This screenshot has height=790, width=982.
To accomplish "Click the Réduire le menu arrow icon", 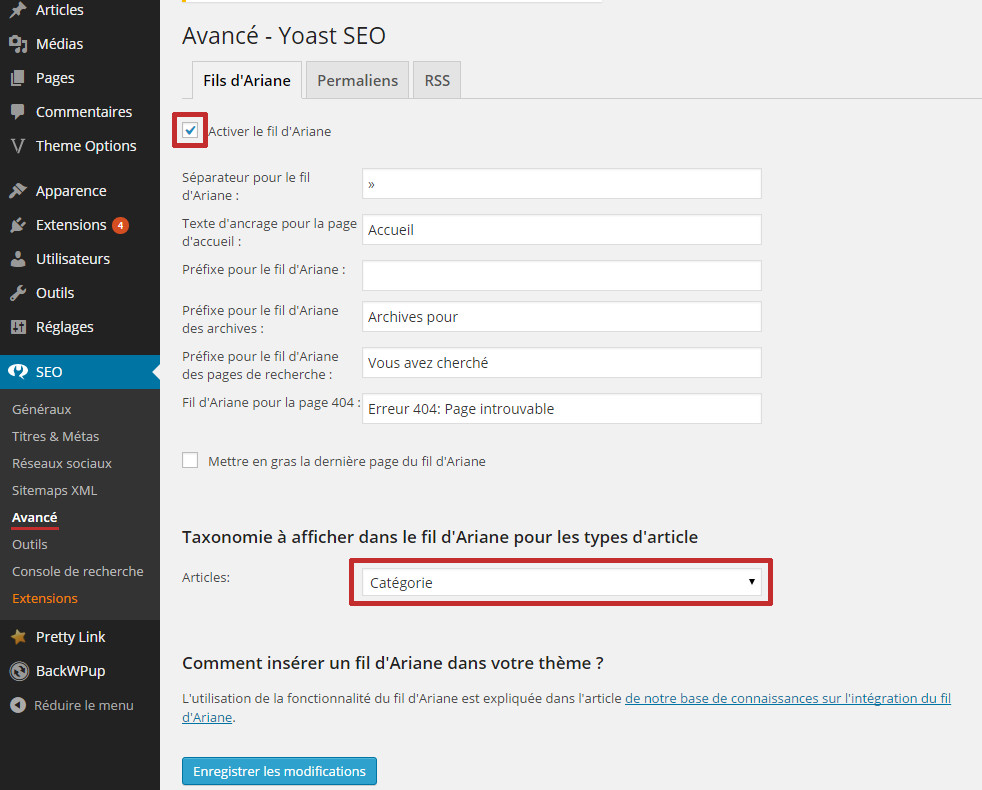I will click(x=18, y=705).
